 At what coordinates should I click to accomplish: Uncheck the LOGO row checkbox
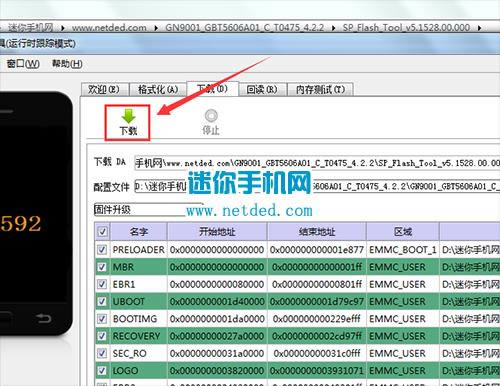pos(102,371)
